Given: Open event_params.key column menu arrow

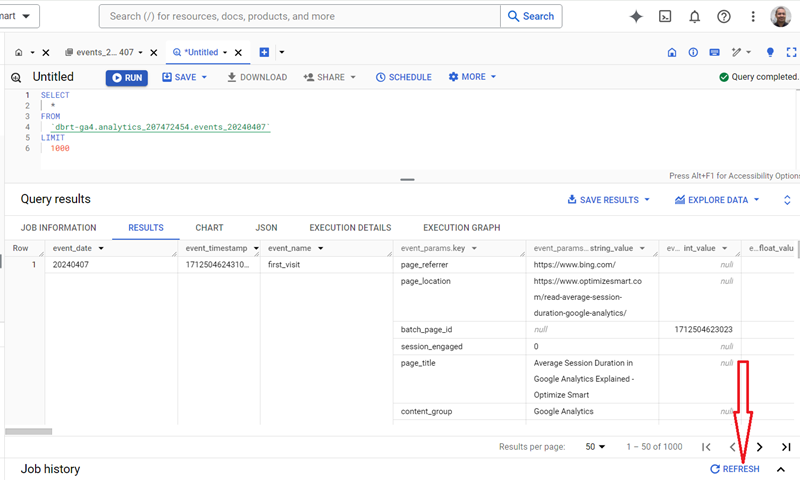Looking at the screenshot, I should [x=474, y=248].
